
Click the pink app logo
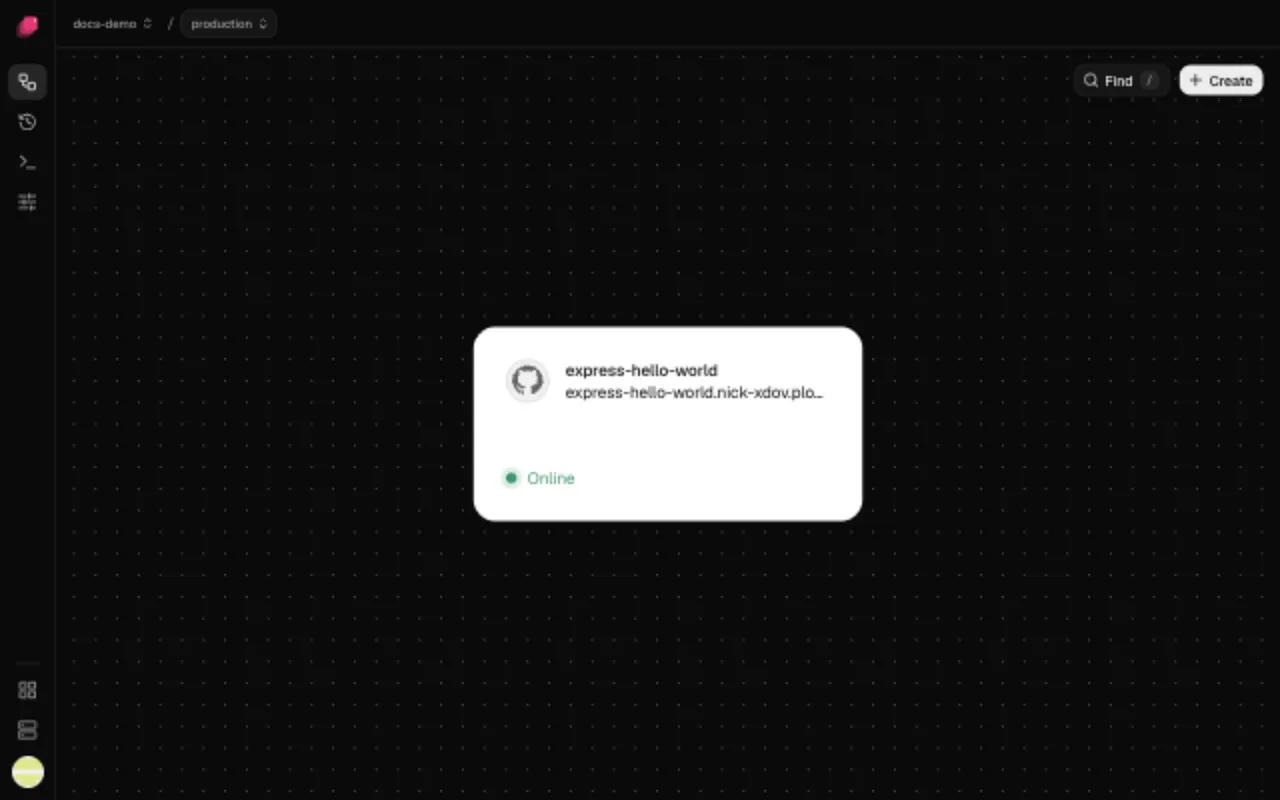point(28,26)
